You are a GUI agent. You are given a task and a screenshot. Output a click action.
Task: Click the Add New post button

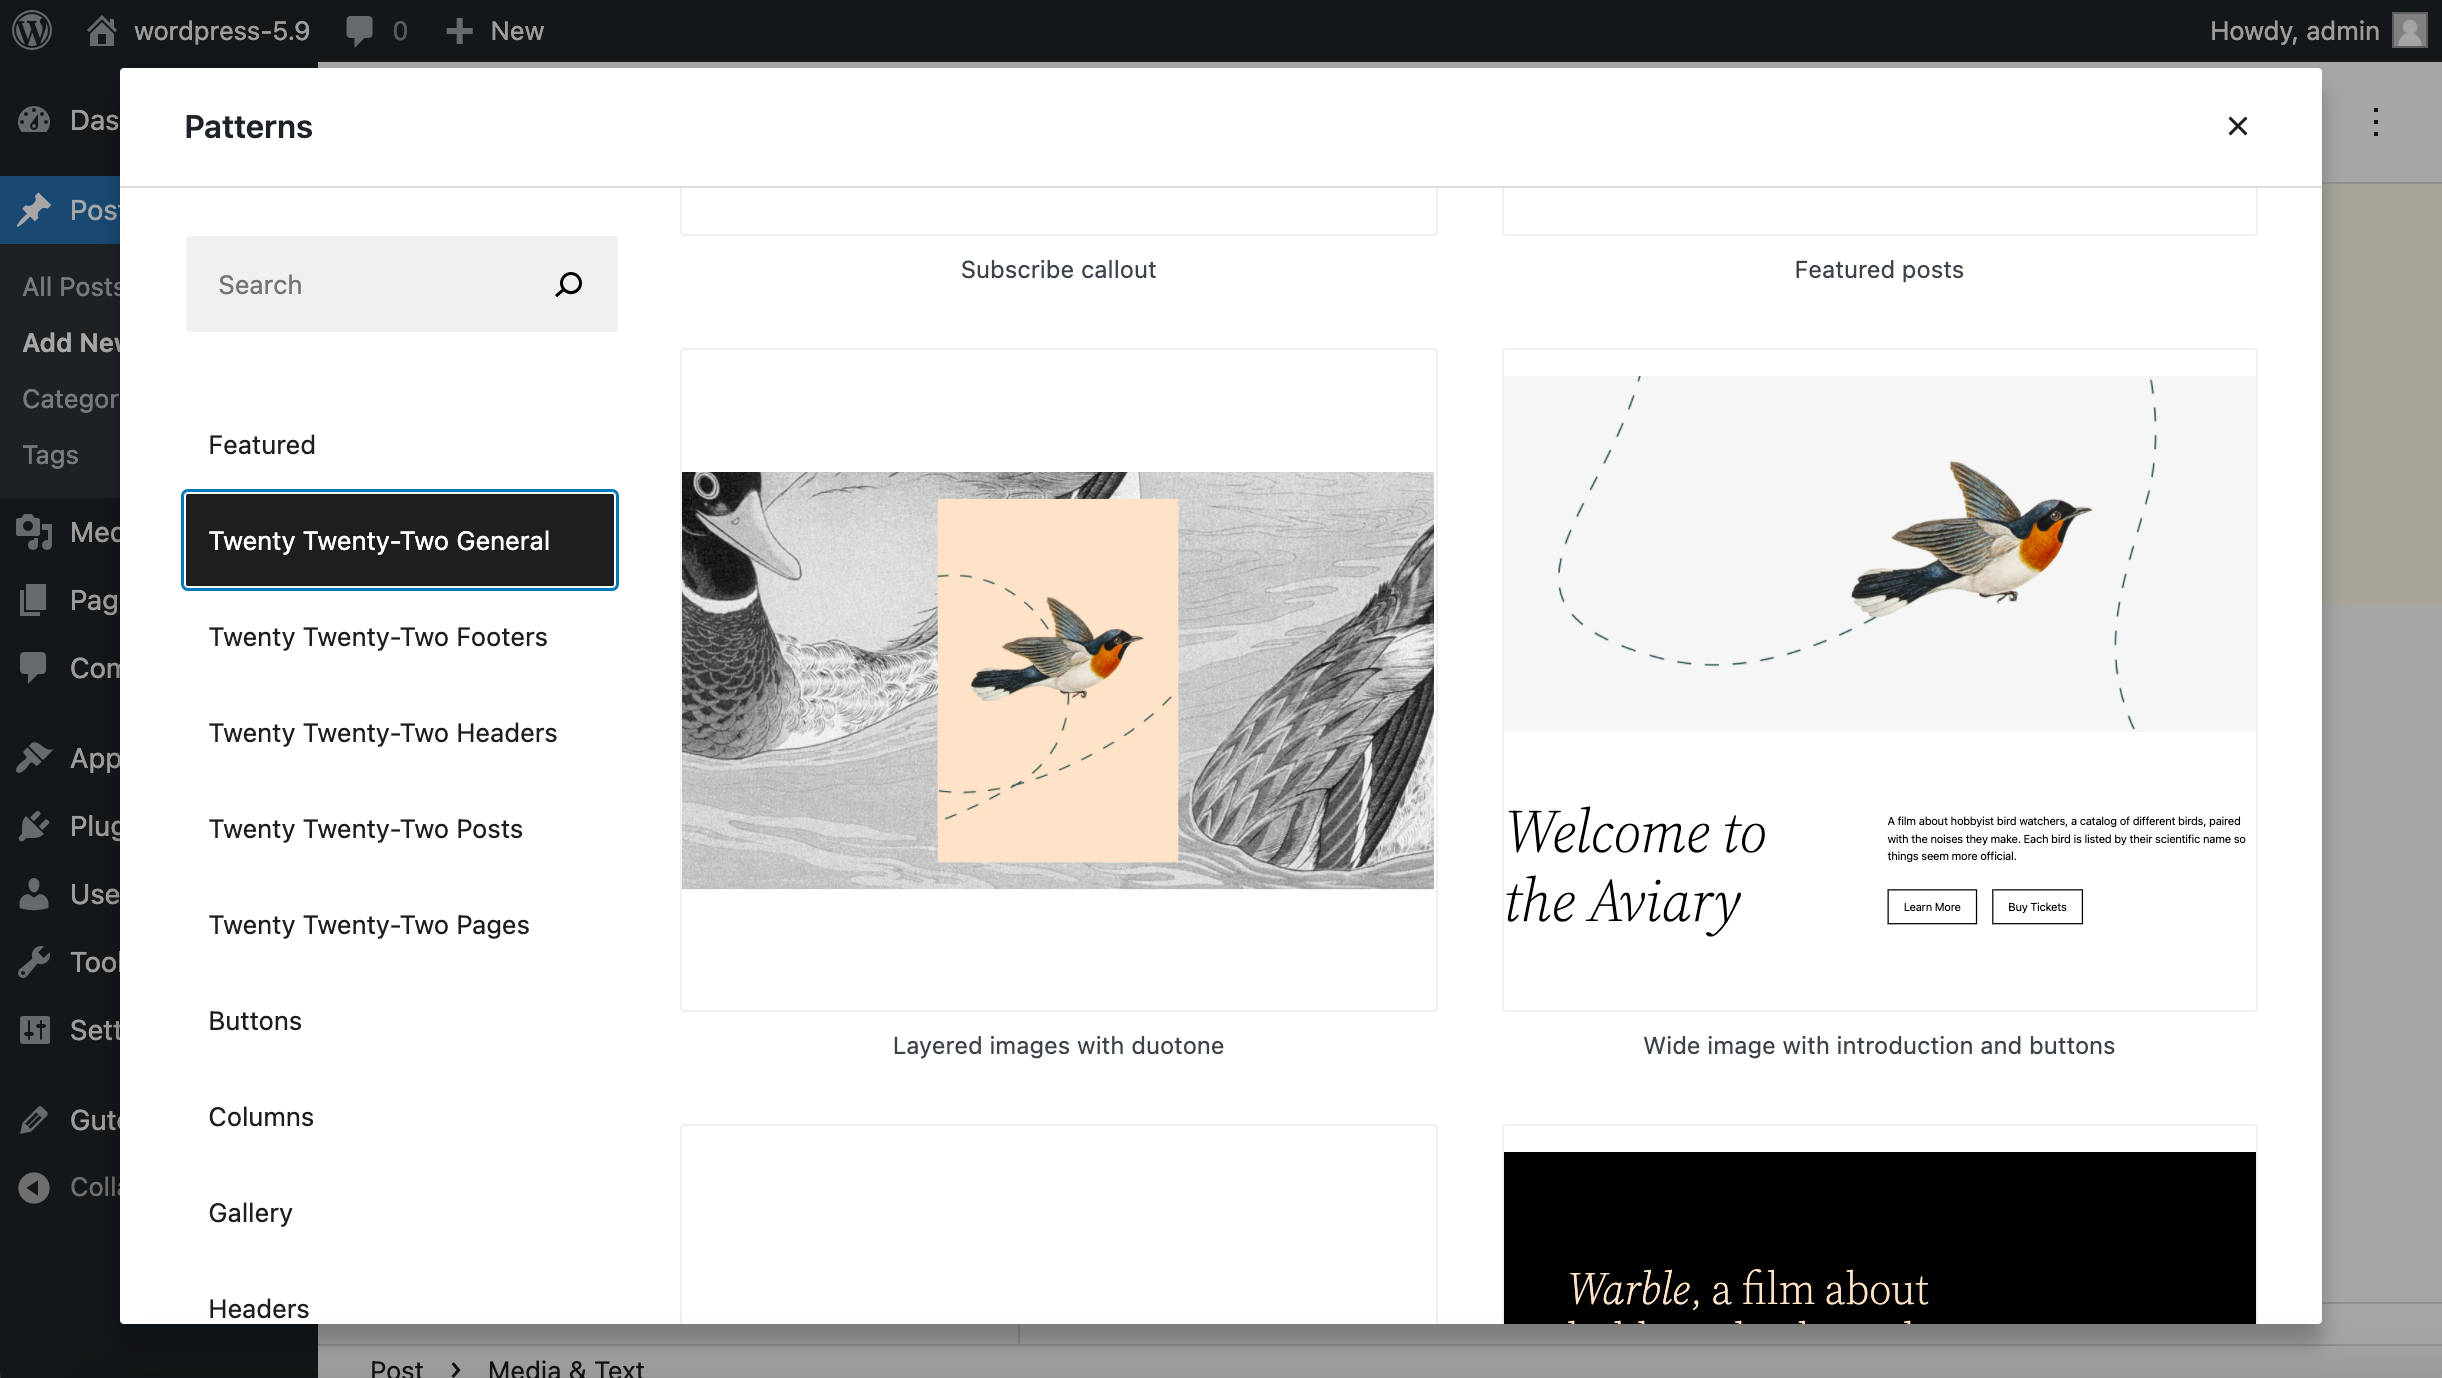(72, 342)
